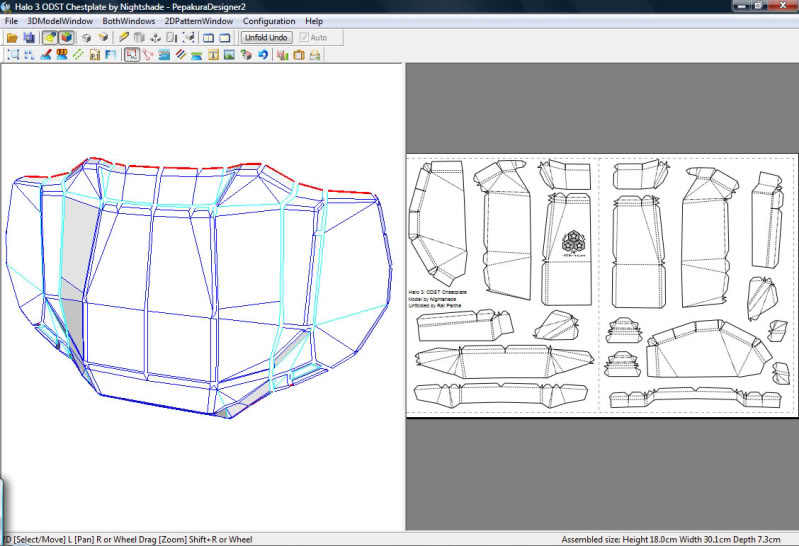Open the 2DPatternWindow menu

coord(199,21)
